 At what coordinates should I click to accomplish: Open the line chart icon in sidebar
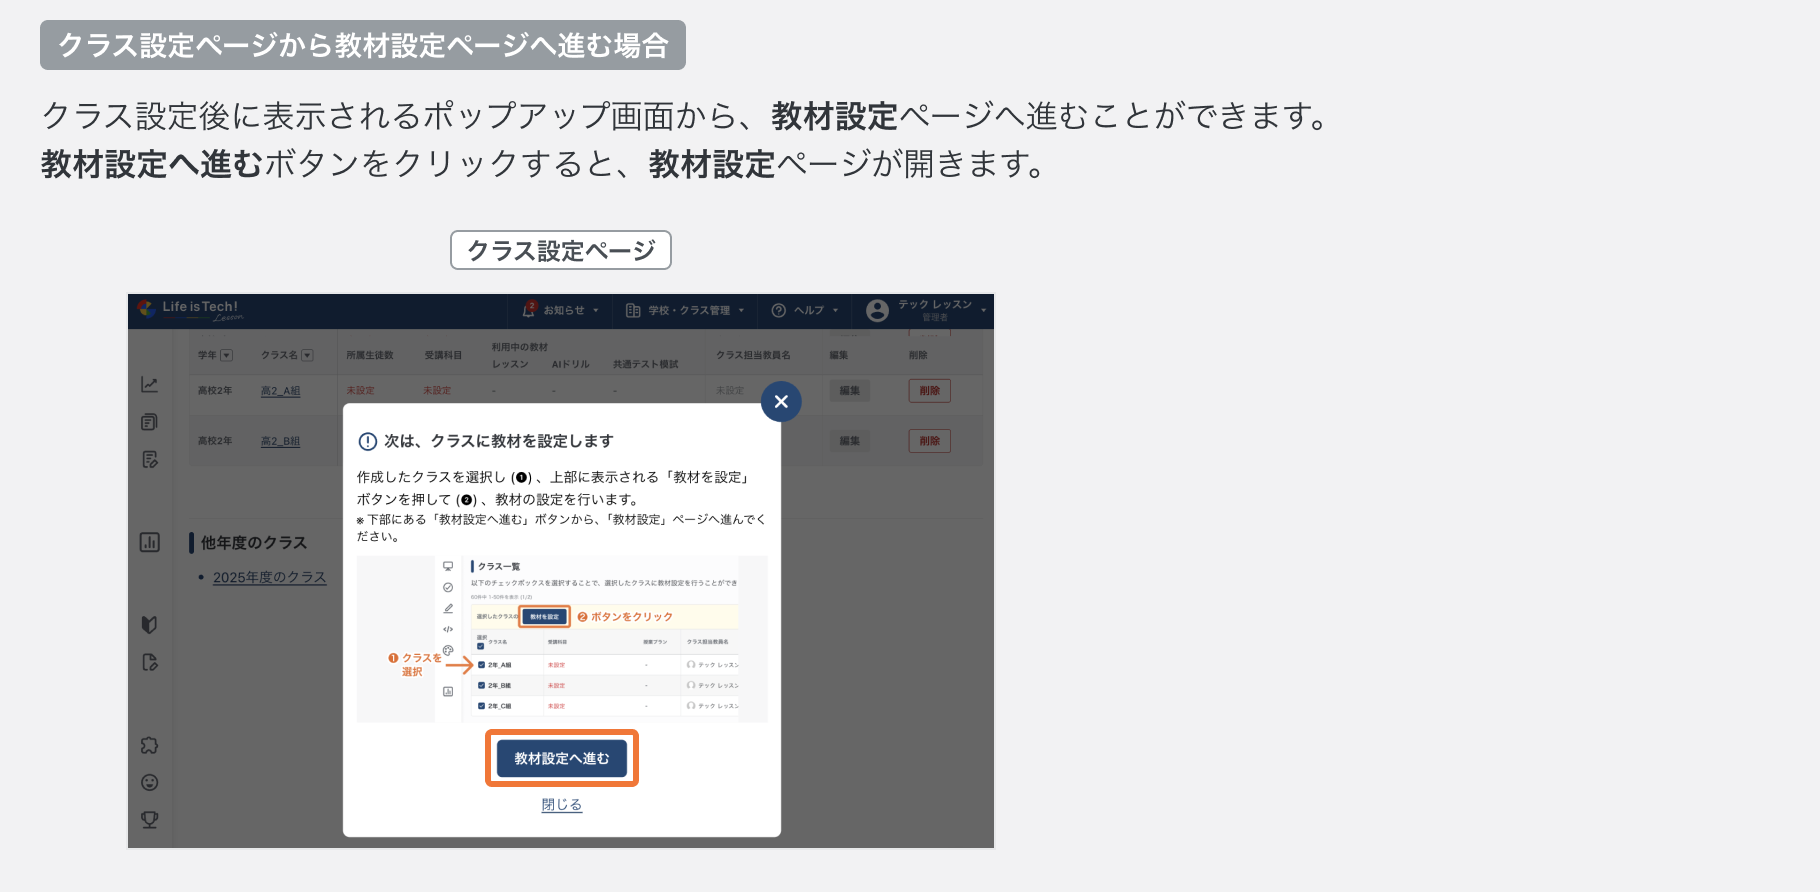coord(150,385)
